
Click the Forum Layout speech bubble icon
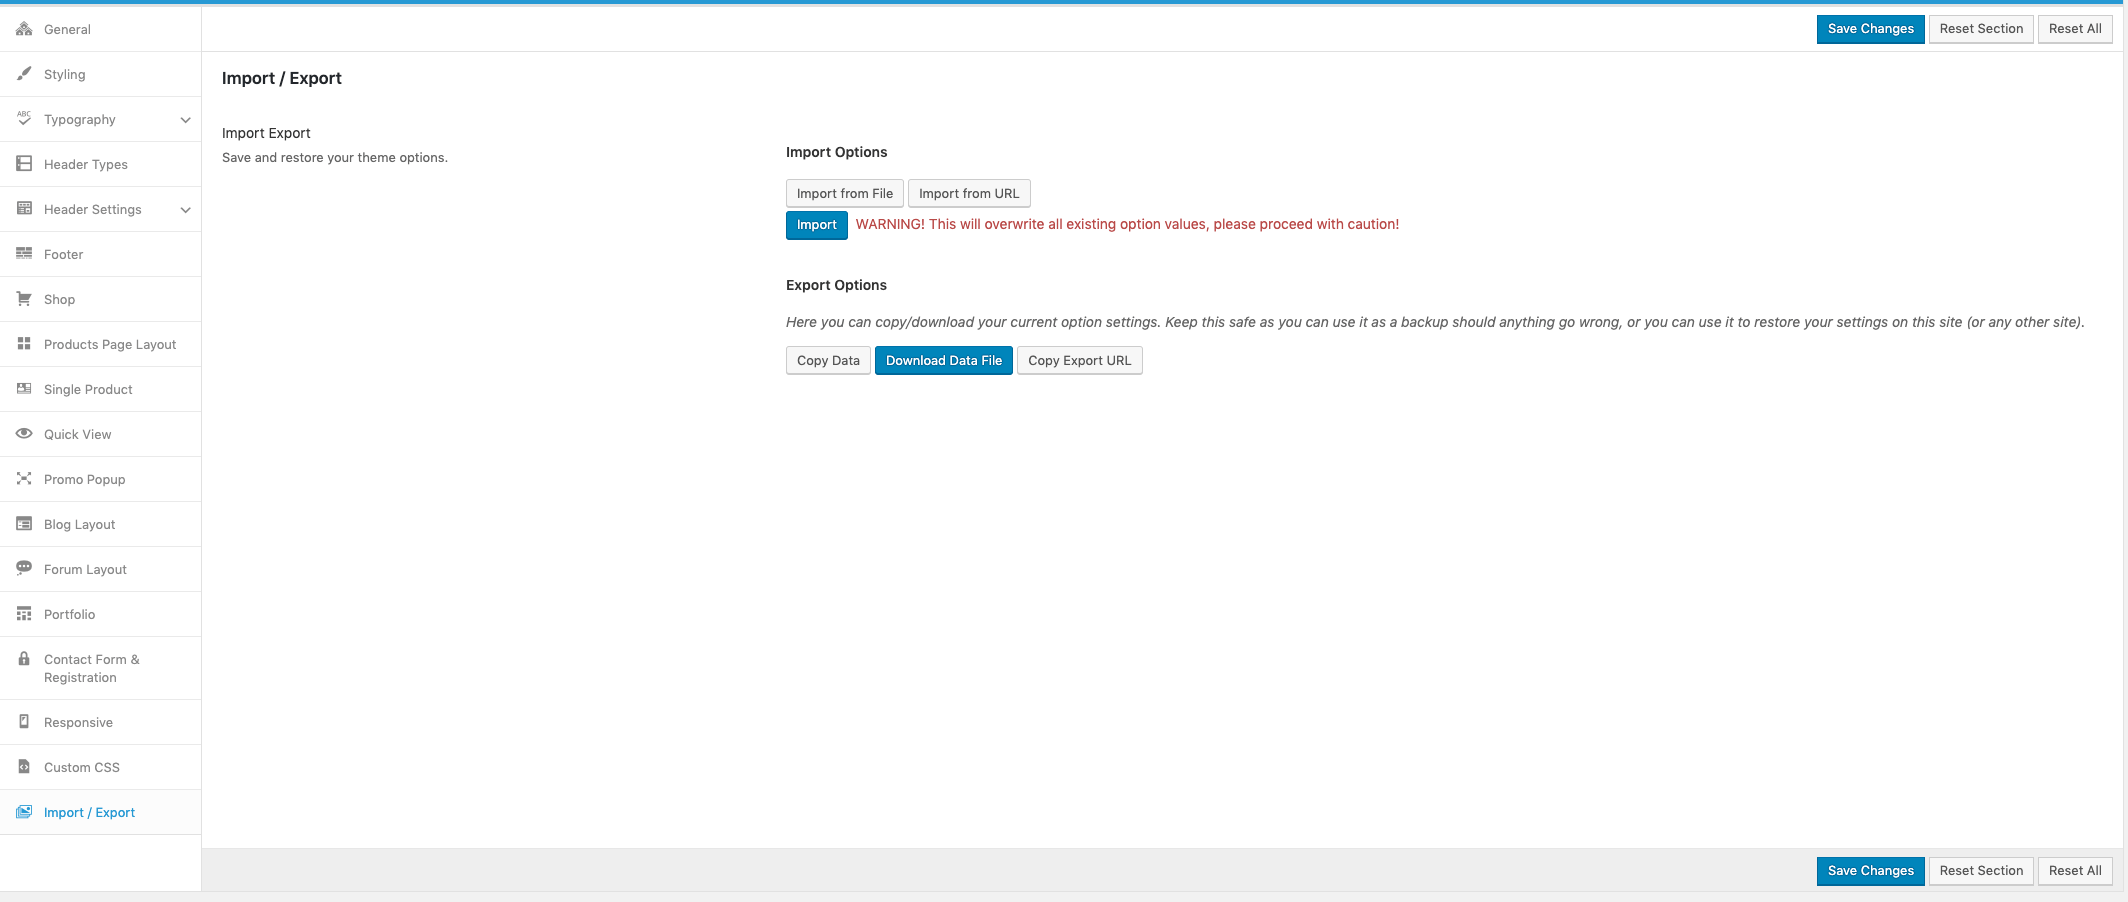pyautogui.click(x=24, y=569)
